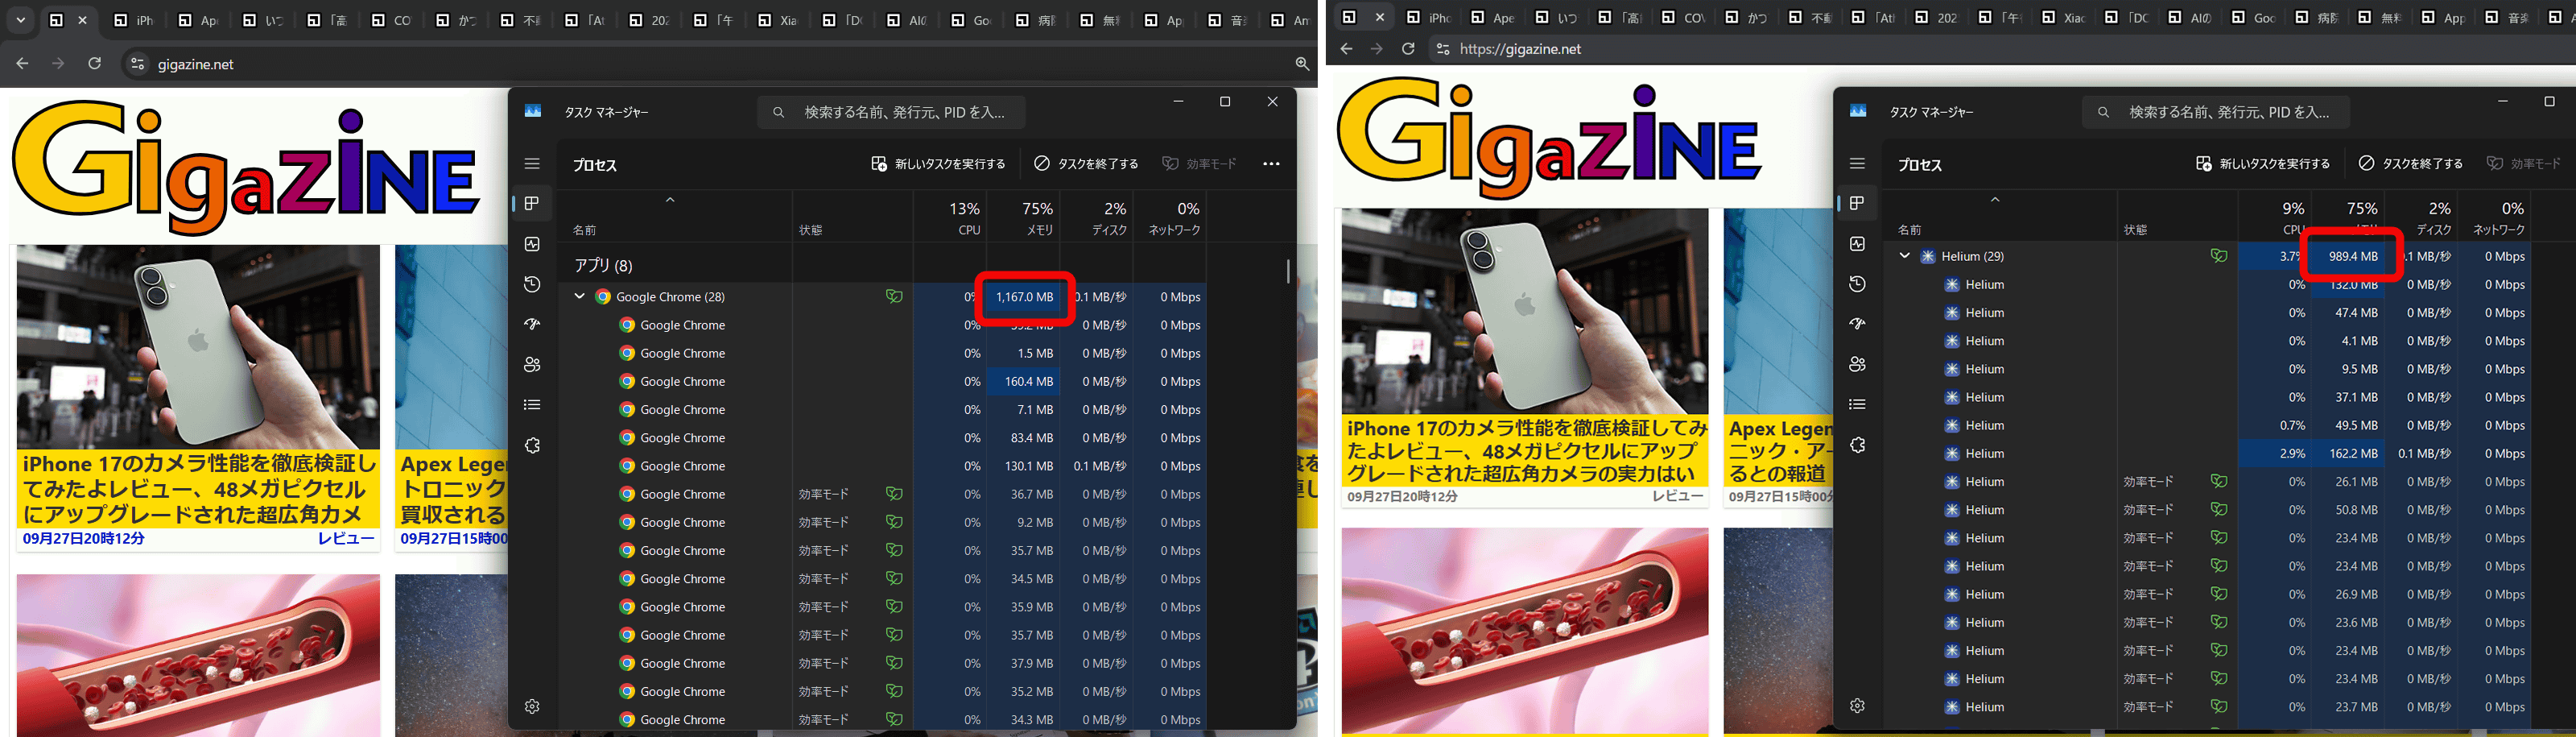Click three-dot more options in Task Manager toolbar
Screen dimensions: 2576x737
click(1271, 164)
